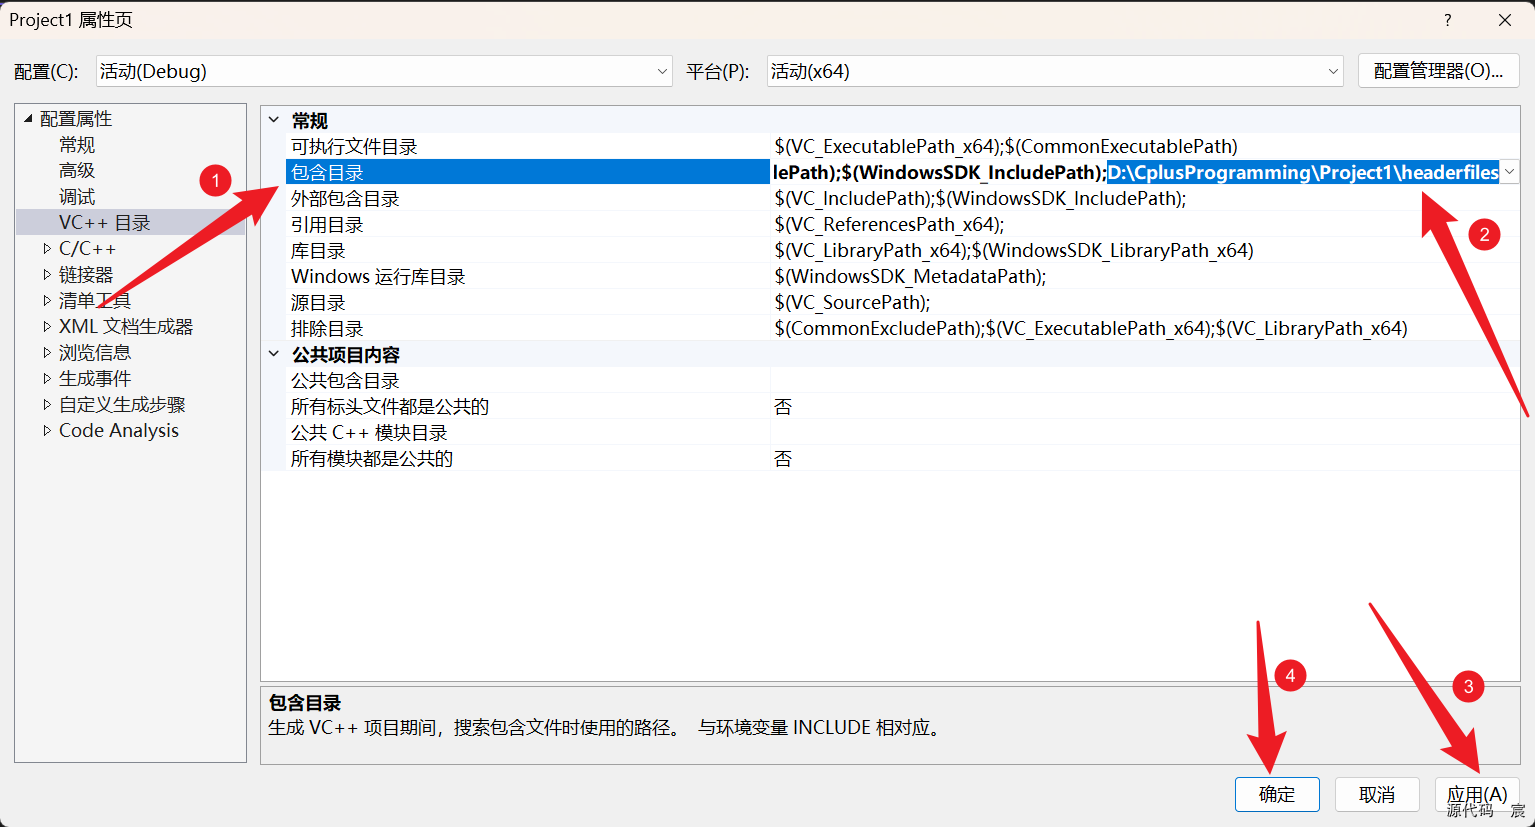Open the 配置(C) dropdown showing 活动(Debug)
1535x827 pixels.
point(384,71)
